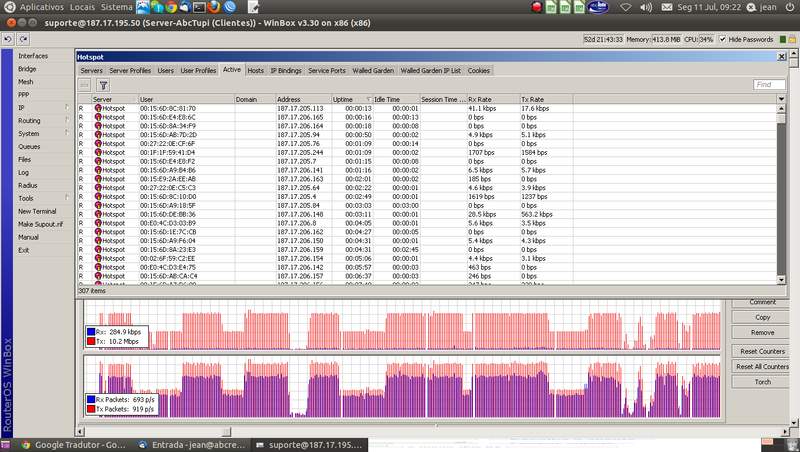Viewport: 800px width, 452px height.
Task: Switch to the Walled Garden IP List tab
Action: click(x=430, y=71)
